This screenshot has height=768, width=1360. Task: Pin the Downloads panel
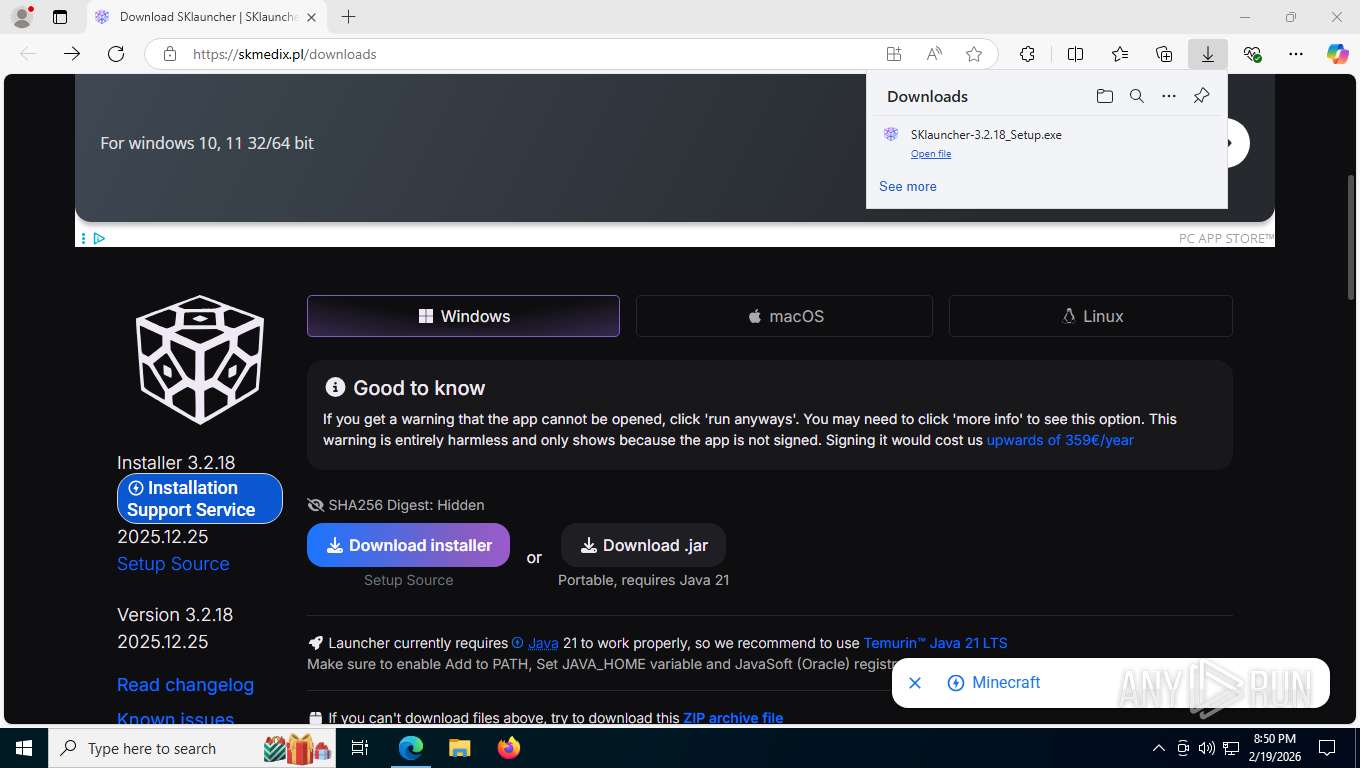(1202, 96)
